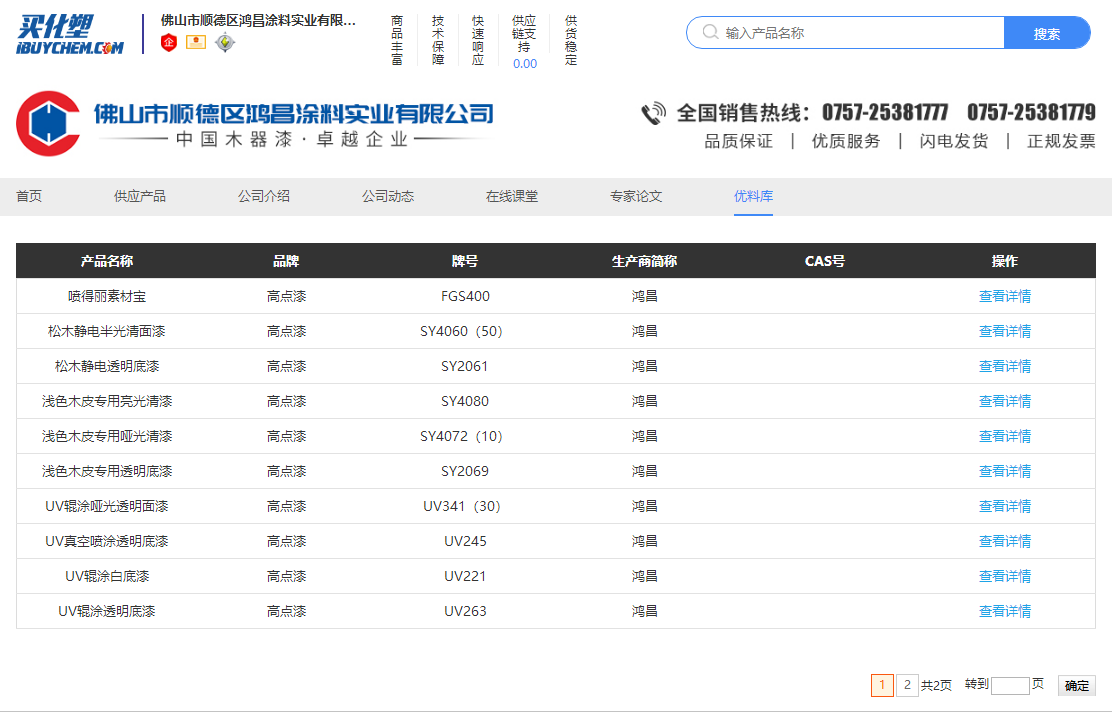
Task: Click the 品质保证 service label
Action: pos(738,141)
